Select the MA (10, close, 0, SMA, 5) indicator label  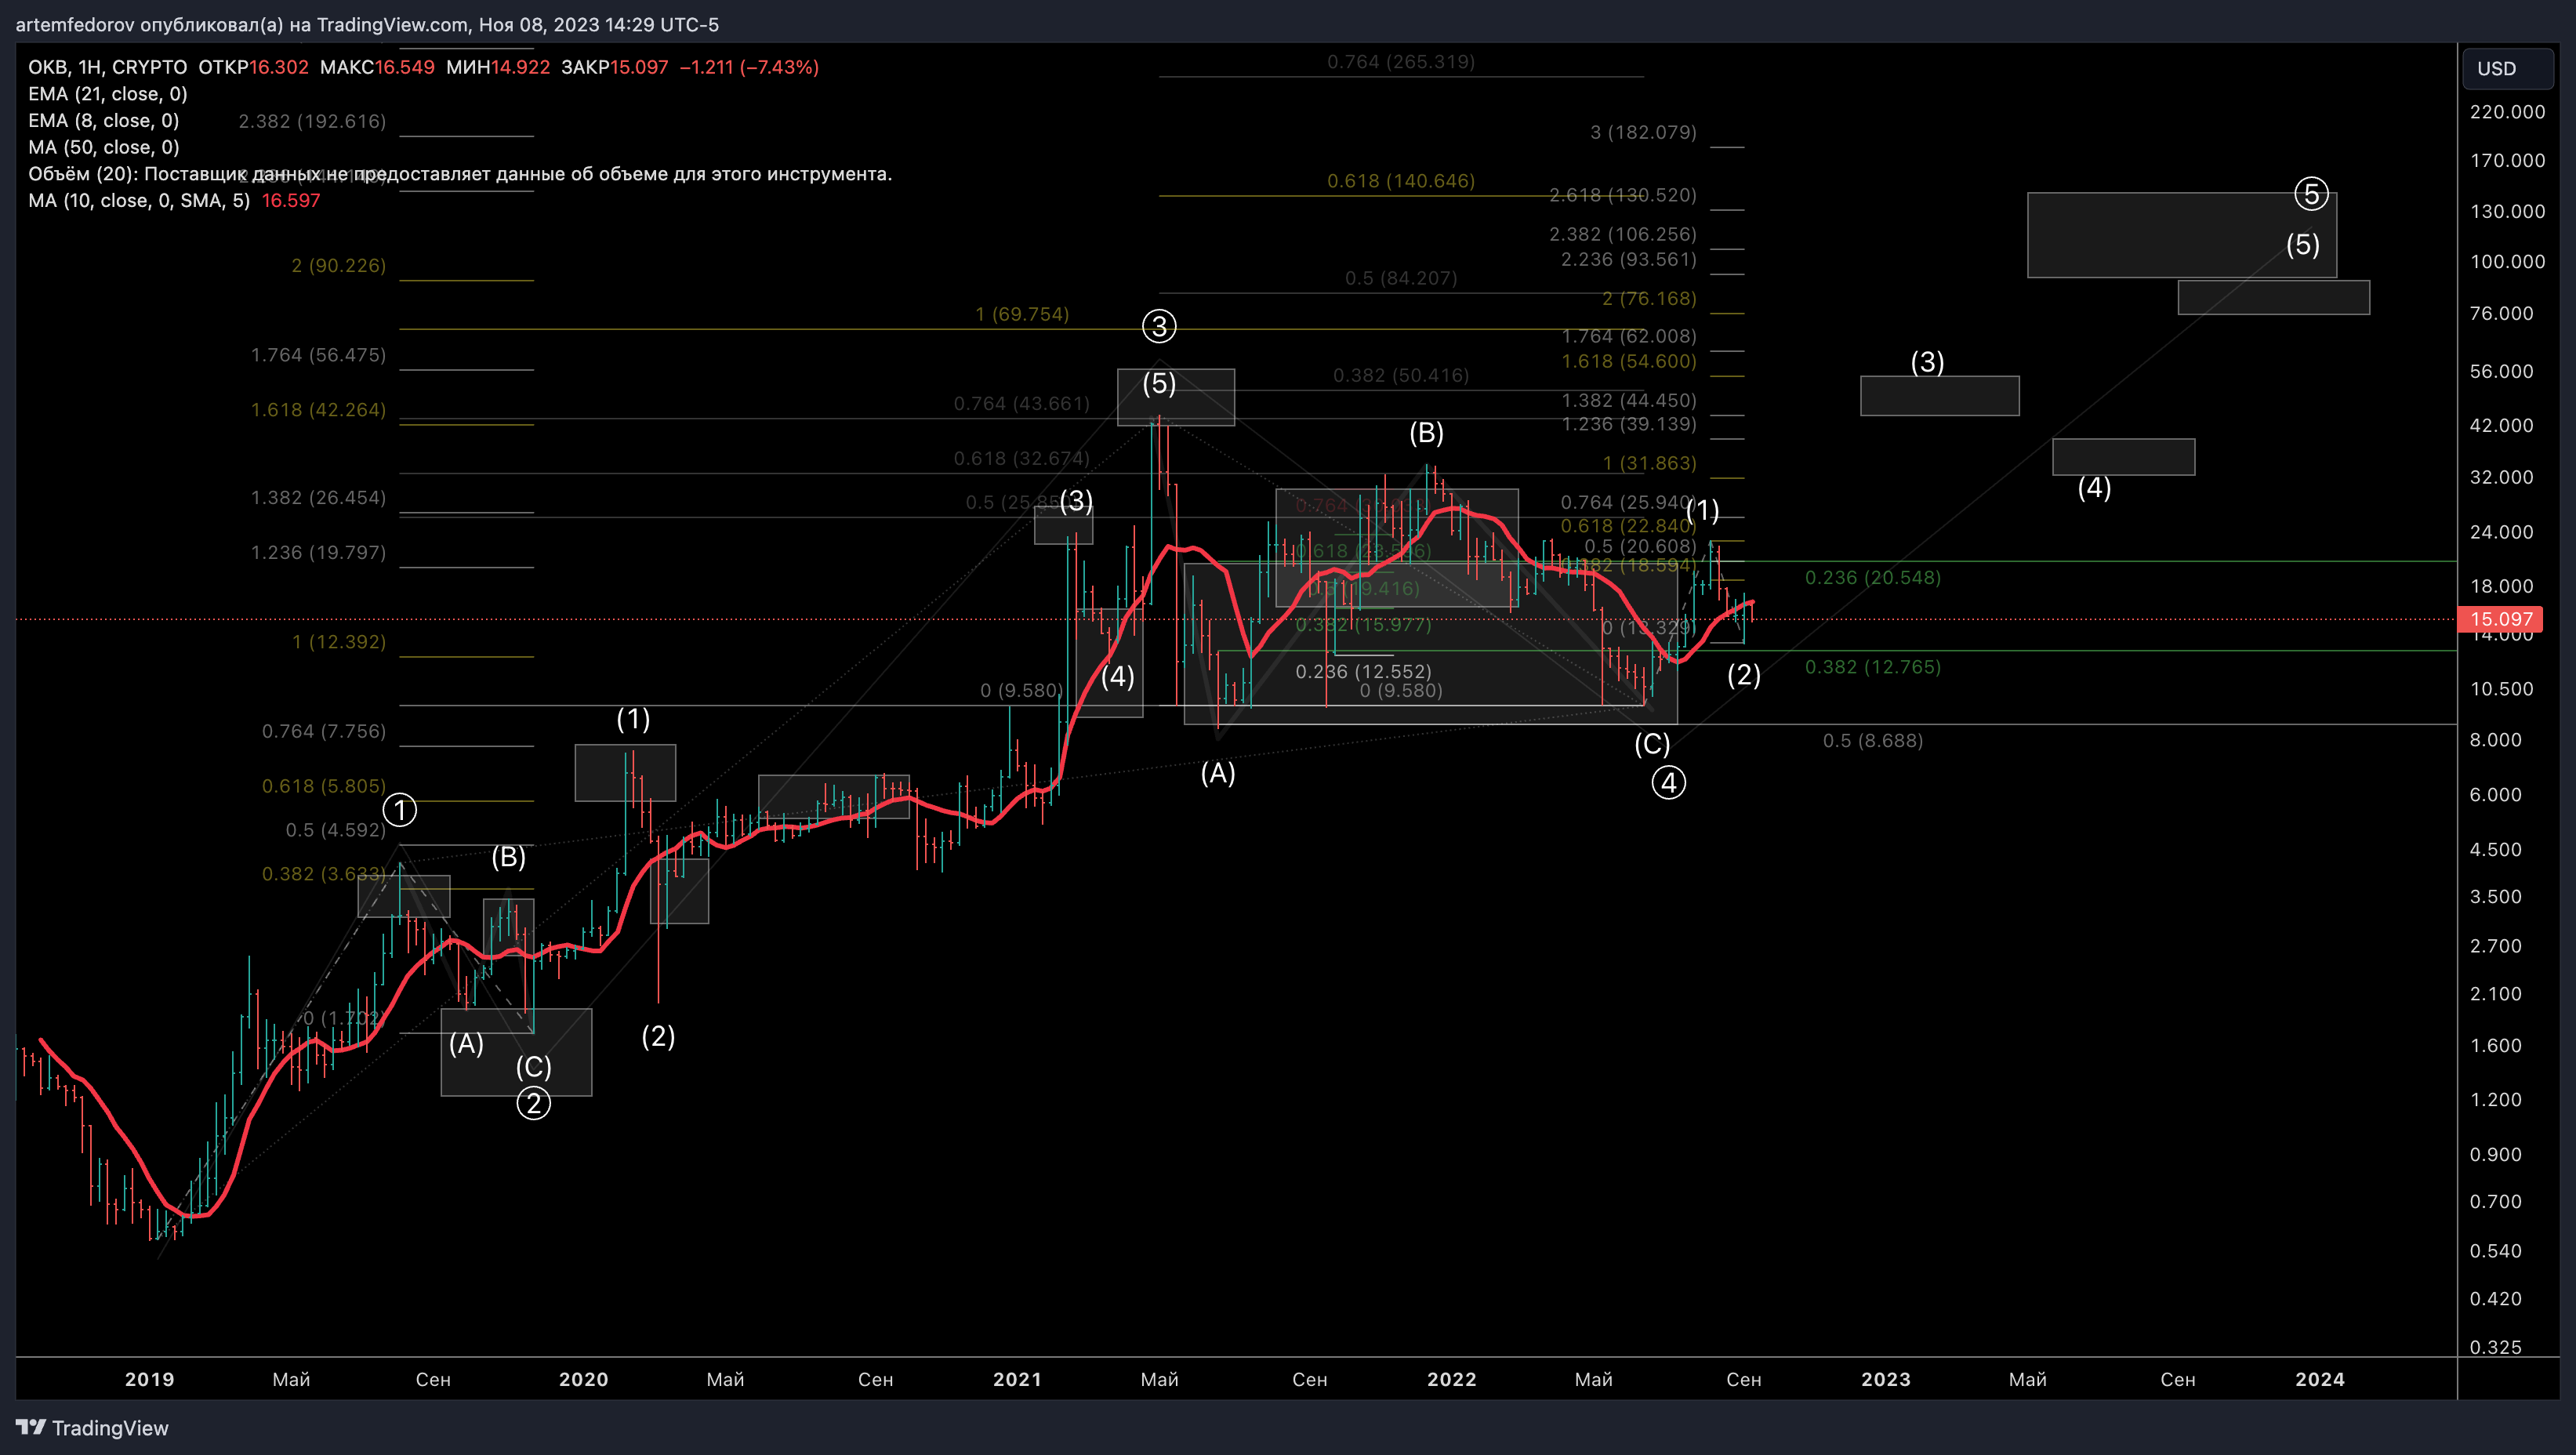click(139, 200)
